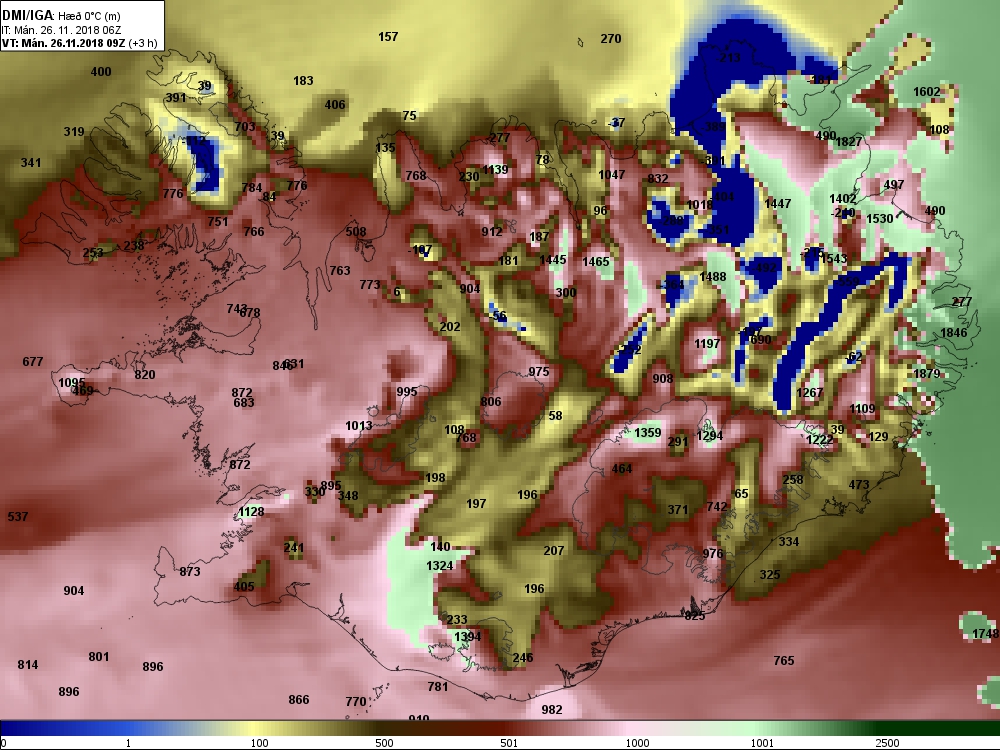Click the map value '1267'
This screenshot has height=750, width=1000.
click(x=809, y=393)
